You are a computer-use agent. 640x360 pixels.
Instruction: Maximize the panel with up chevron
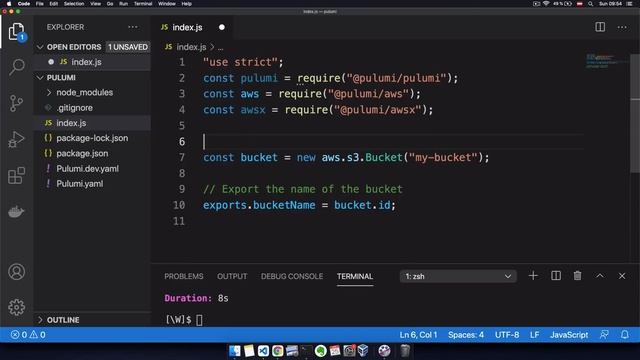[x=600, y=276]
